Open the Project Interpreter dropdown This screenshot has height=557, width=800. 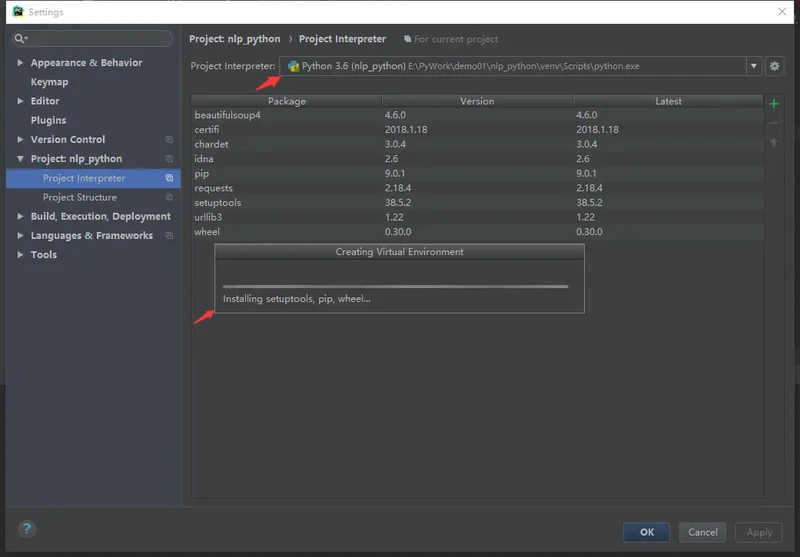(754, 66)
